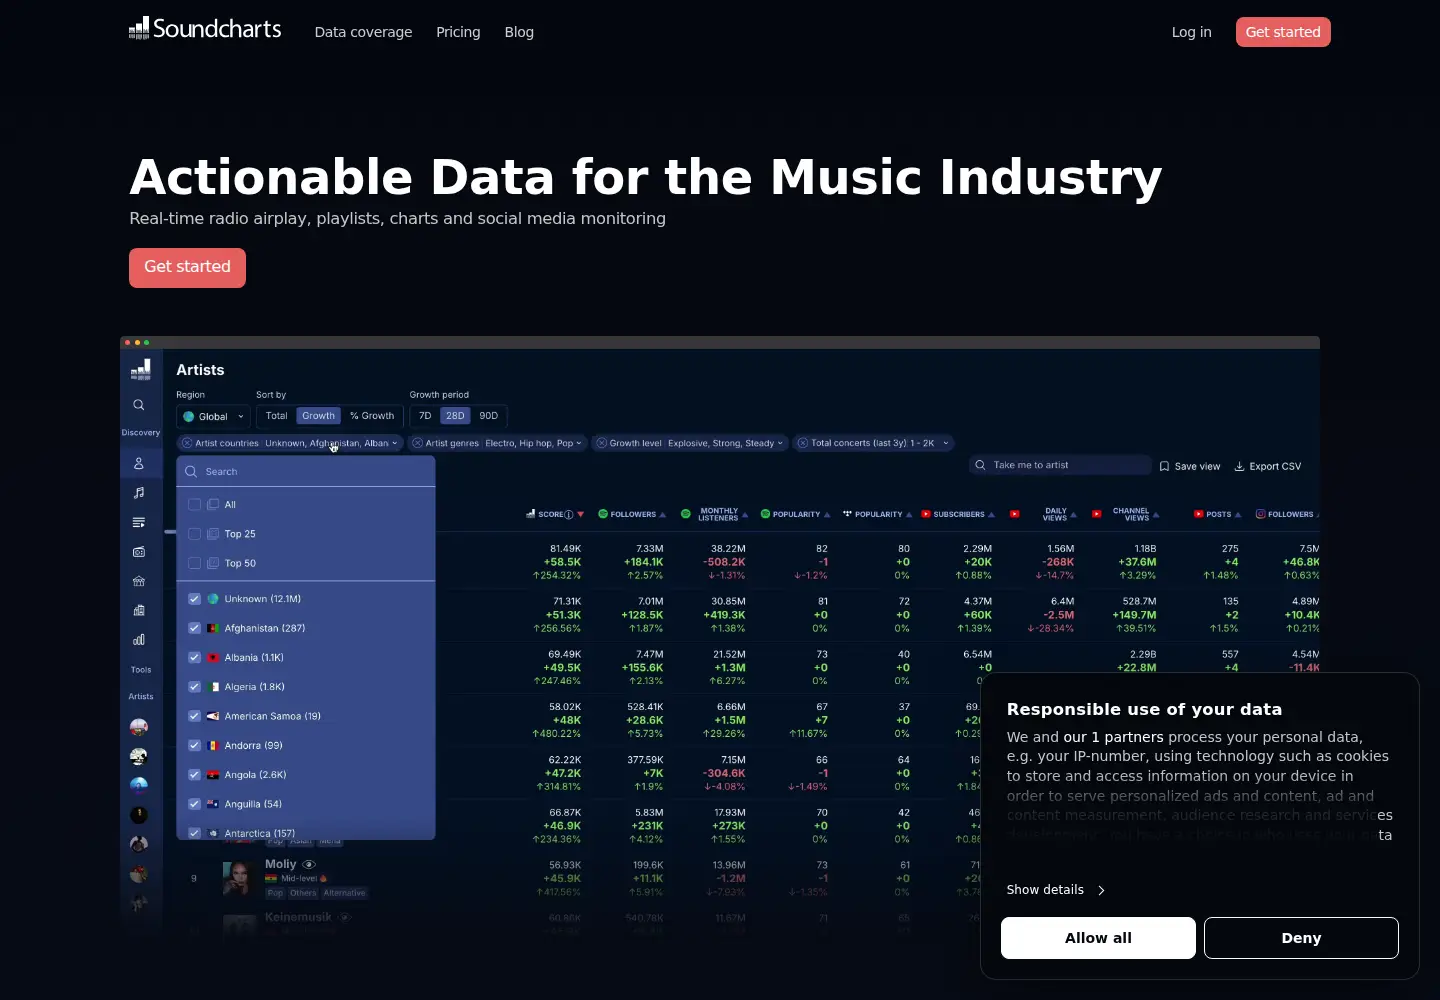The height and width of the screenshot is (1000, 1440).
Task: Select the 28D growth period tab
Action: (455, 416)
